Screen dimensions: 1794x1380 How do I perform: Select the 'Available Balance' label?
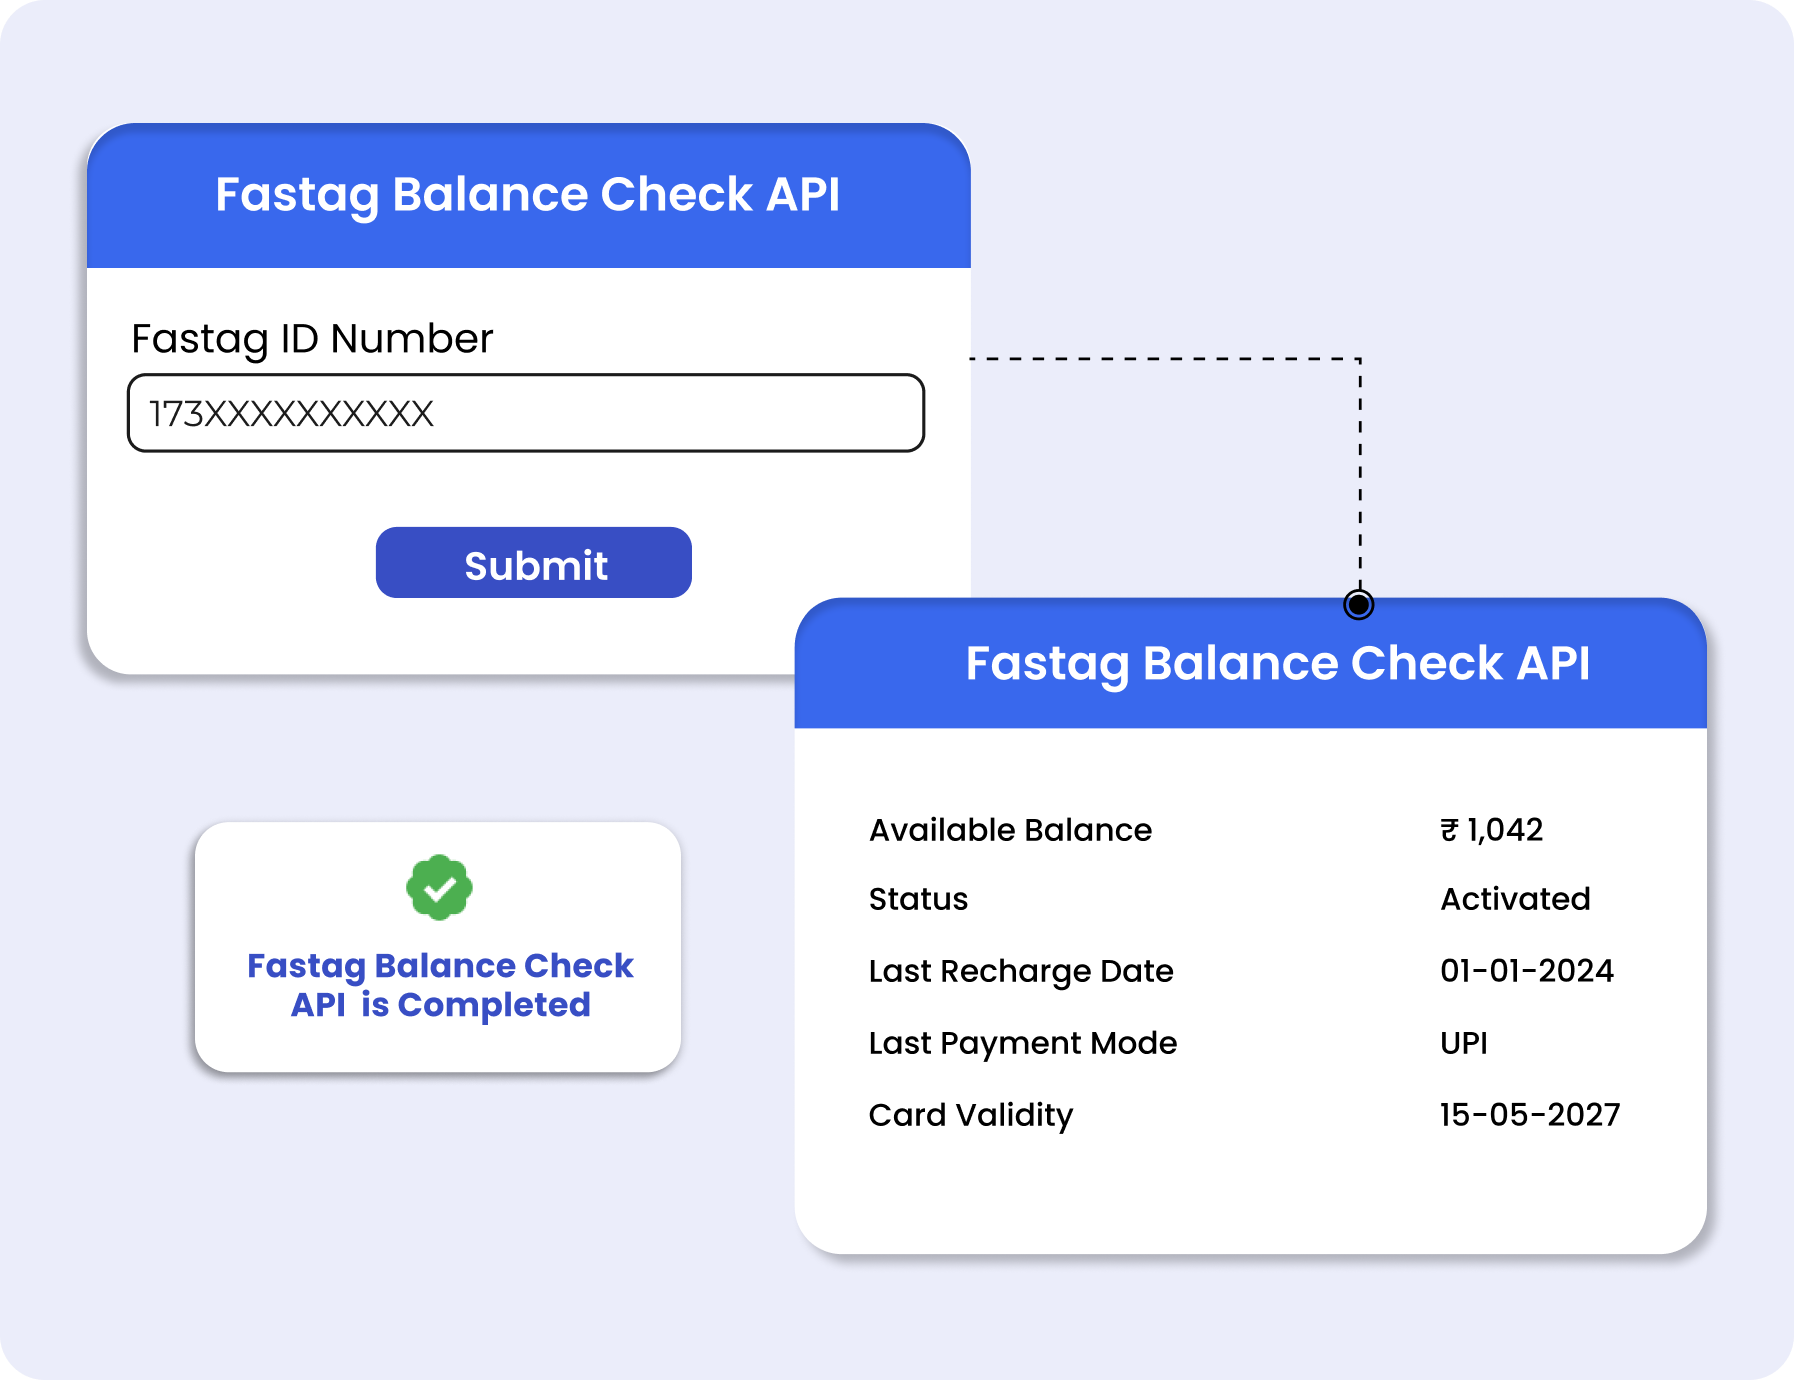pyautogui.click(x=1010, y=830)
